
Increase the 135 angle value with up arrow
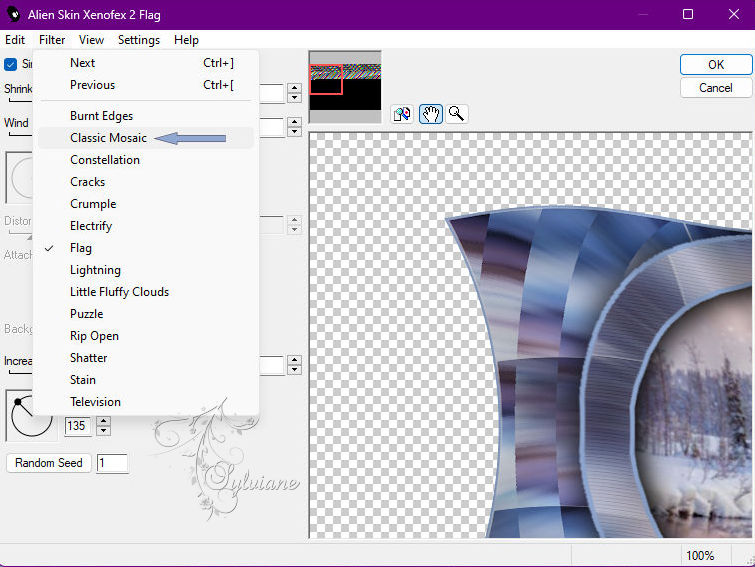point(104,421)
